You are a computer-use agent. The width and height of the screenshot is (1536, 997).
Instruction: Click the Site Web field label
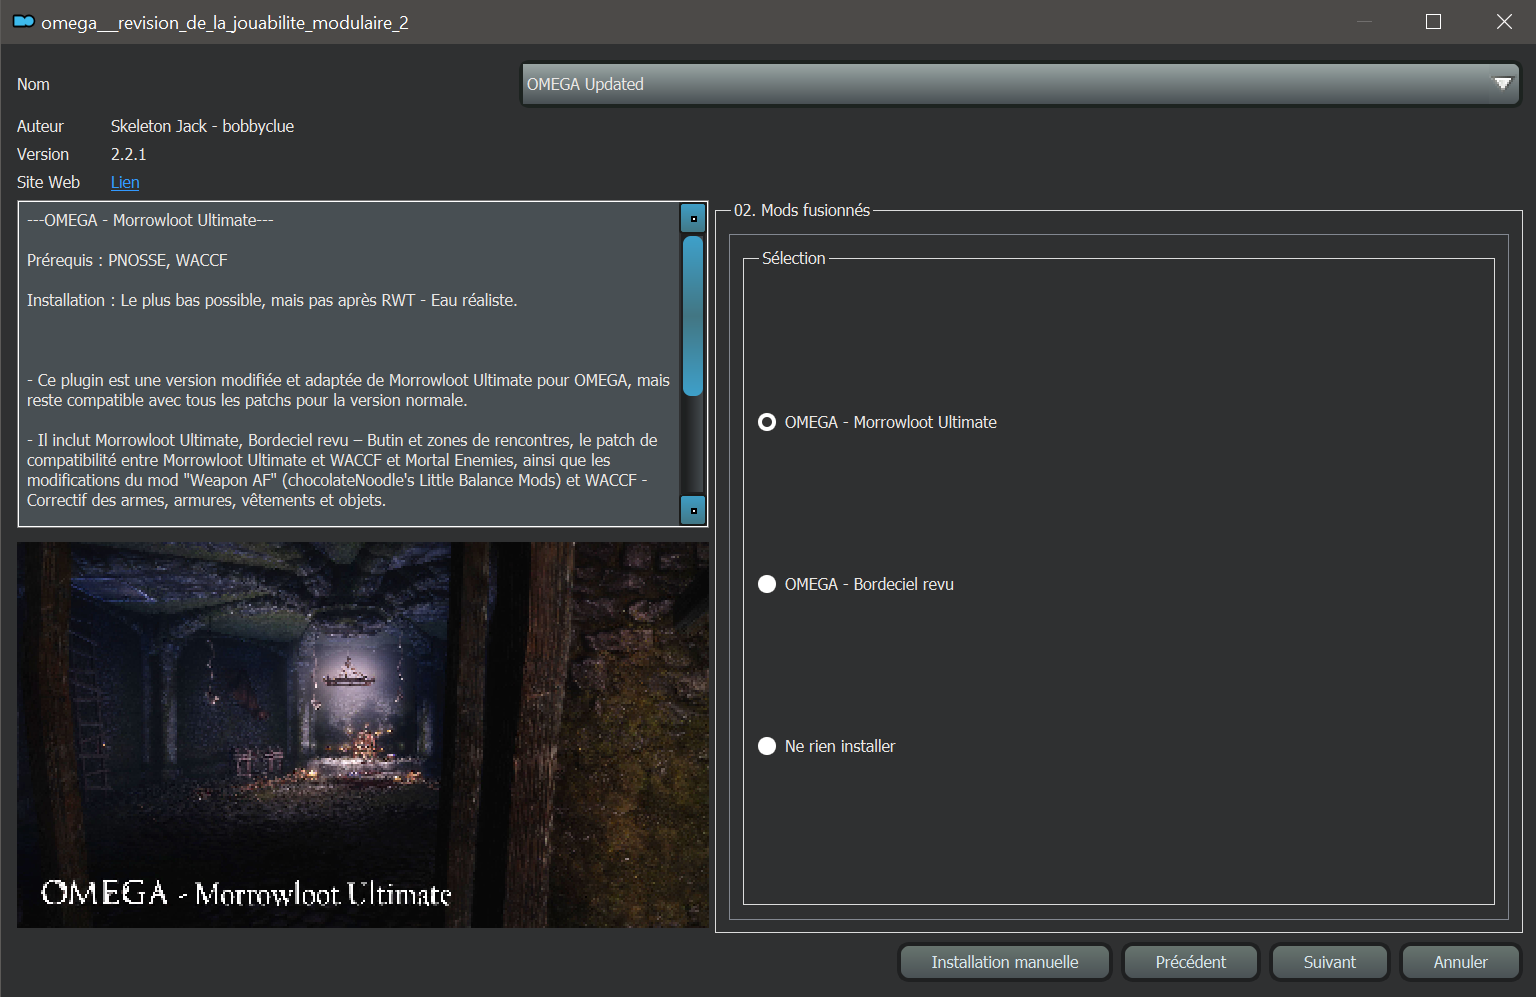point(48,182)
